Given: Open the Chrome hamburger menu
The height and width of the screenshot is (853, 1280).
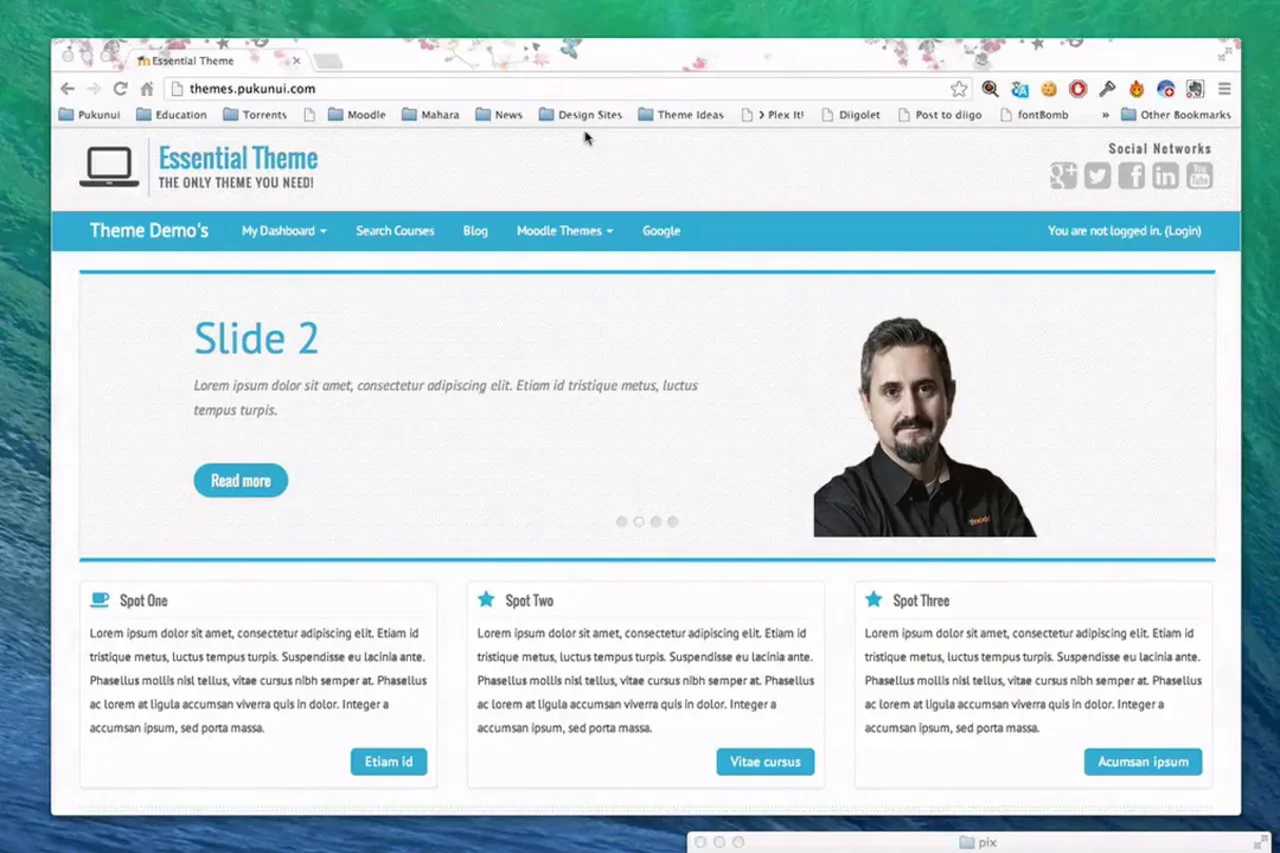Looking at the screenshot, I should [1224, 89].
